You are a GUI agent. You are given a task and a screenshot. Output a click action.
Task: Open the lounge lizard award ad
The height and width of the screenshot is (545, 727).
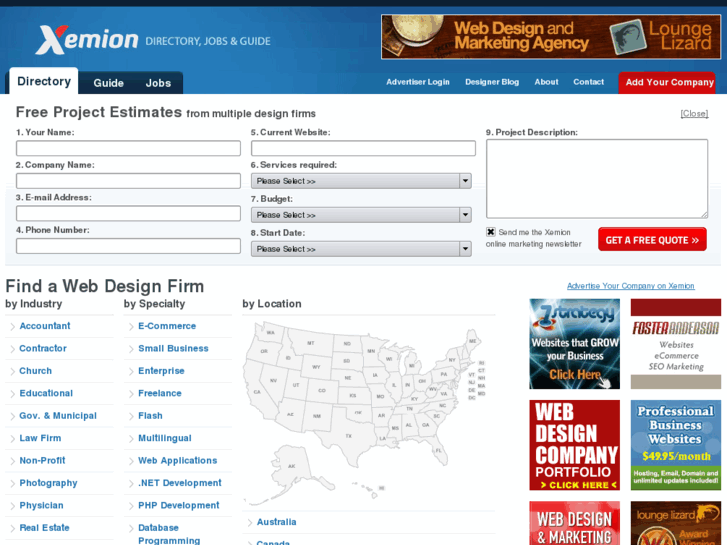pos(676,523)
